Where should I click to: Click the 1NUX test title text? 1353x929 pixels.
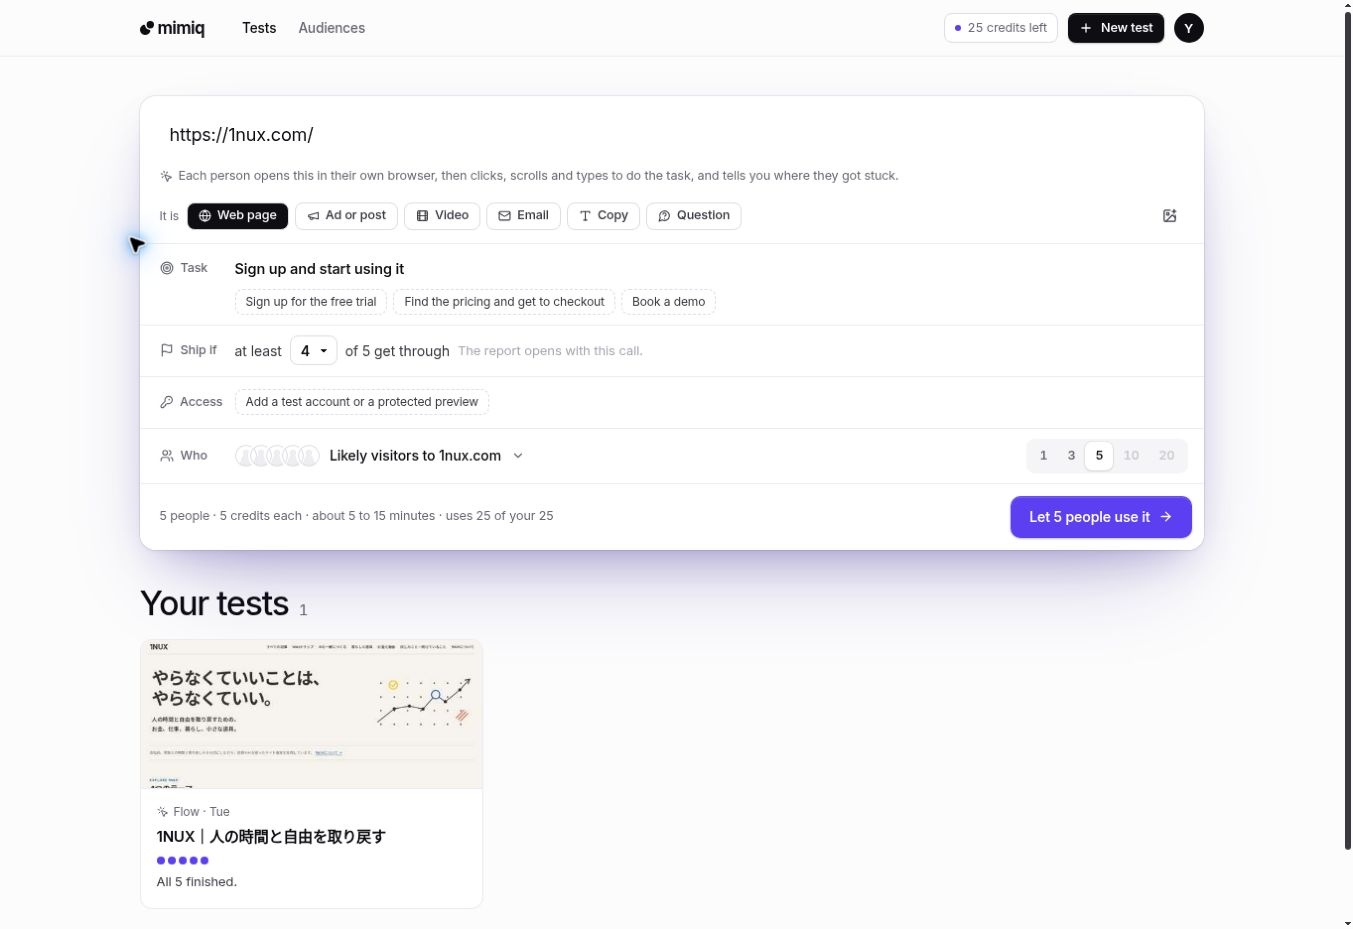(x=271, y=837)
